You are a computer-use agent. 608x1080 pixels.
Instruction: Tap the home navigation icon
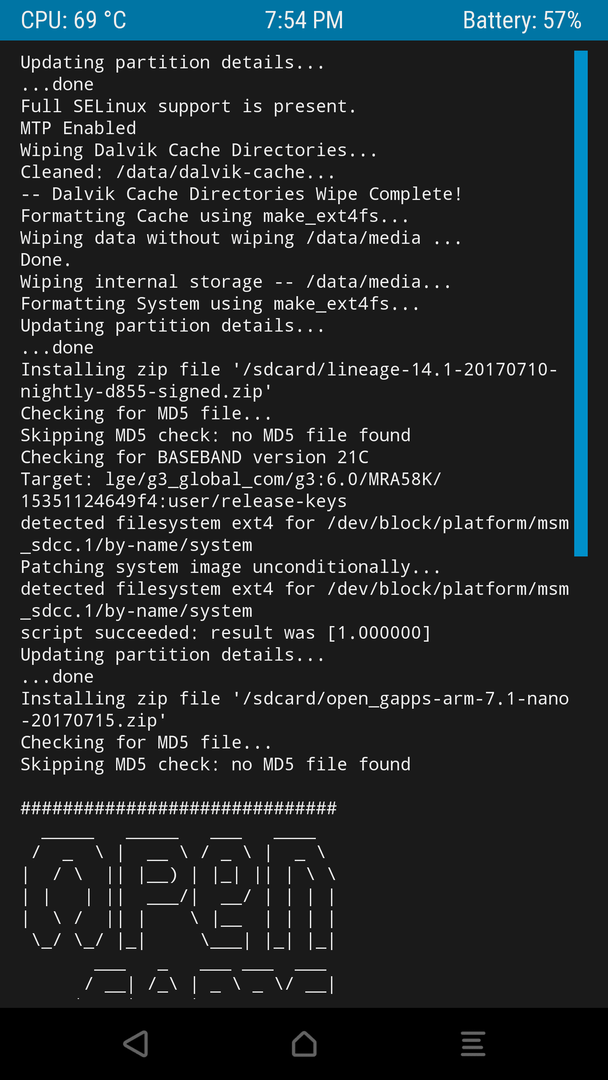tap(304, 1043)
